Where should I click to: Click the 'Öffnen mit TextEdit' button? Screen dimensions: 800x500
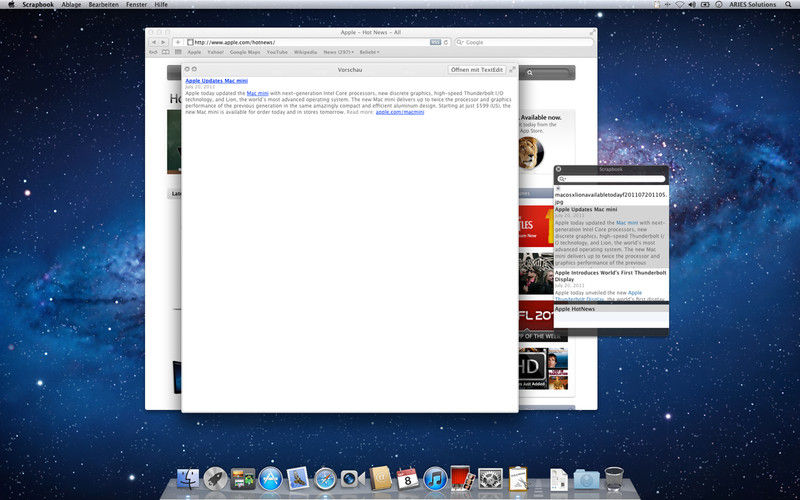(x=476, y=69)
